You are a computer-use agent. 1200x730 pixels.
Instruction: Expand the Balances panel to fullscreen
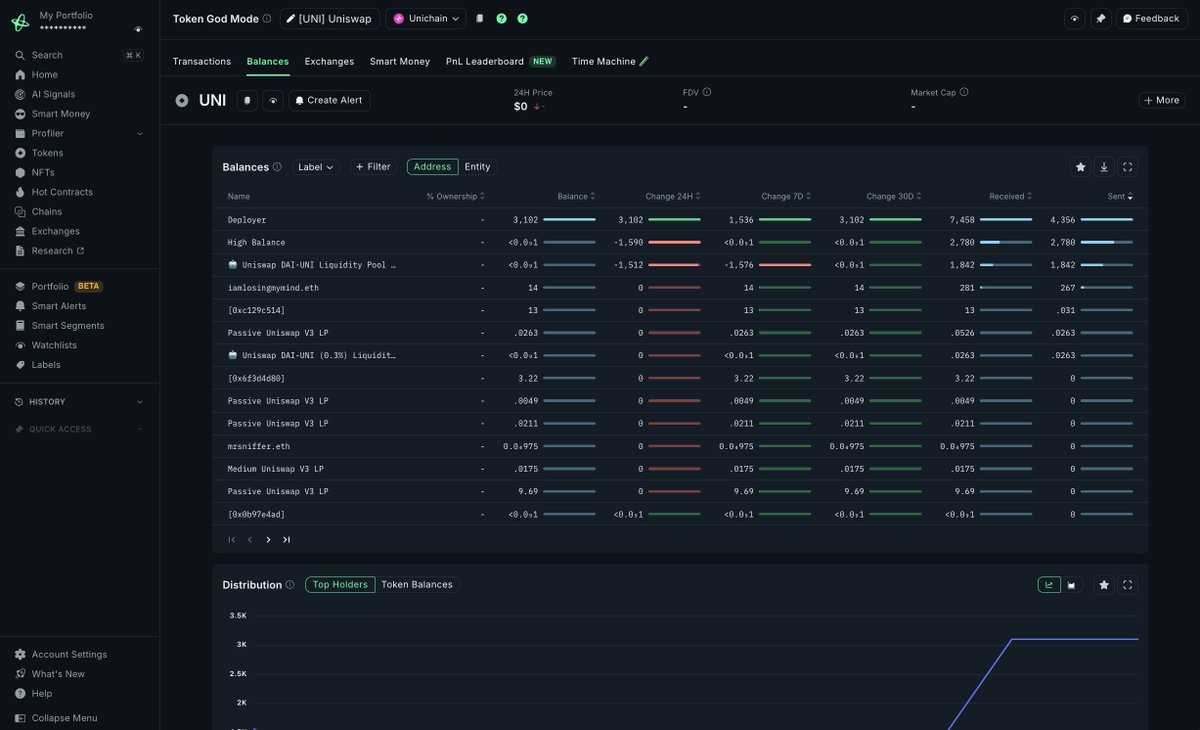click(x=1127, y=167)
